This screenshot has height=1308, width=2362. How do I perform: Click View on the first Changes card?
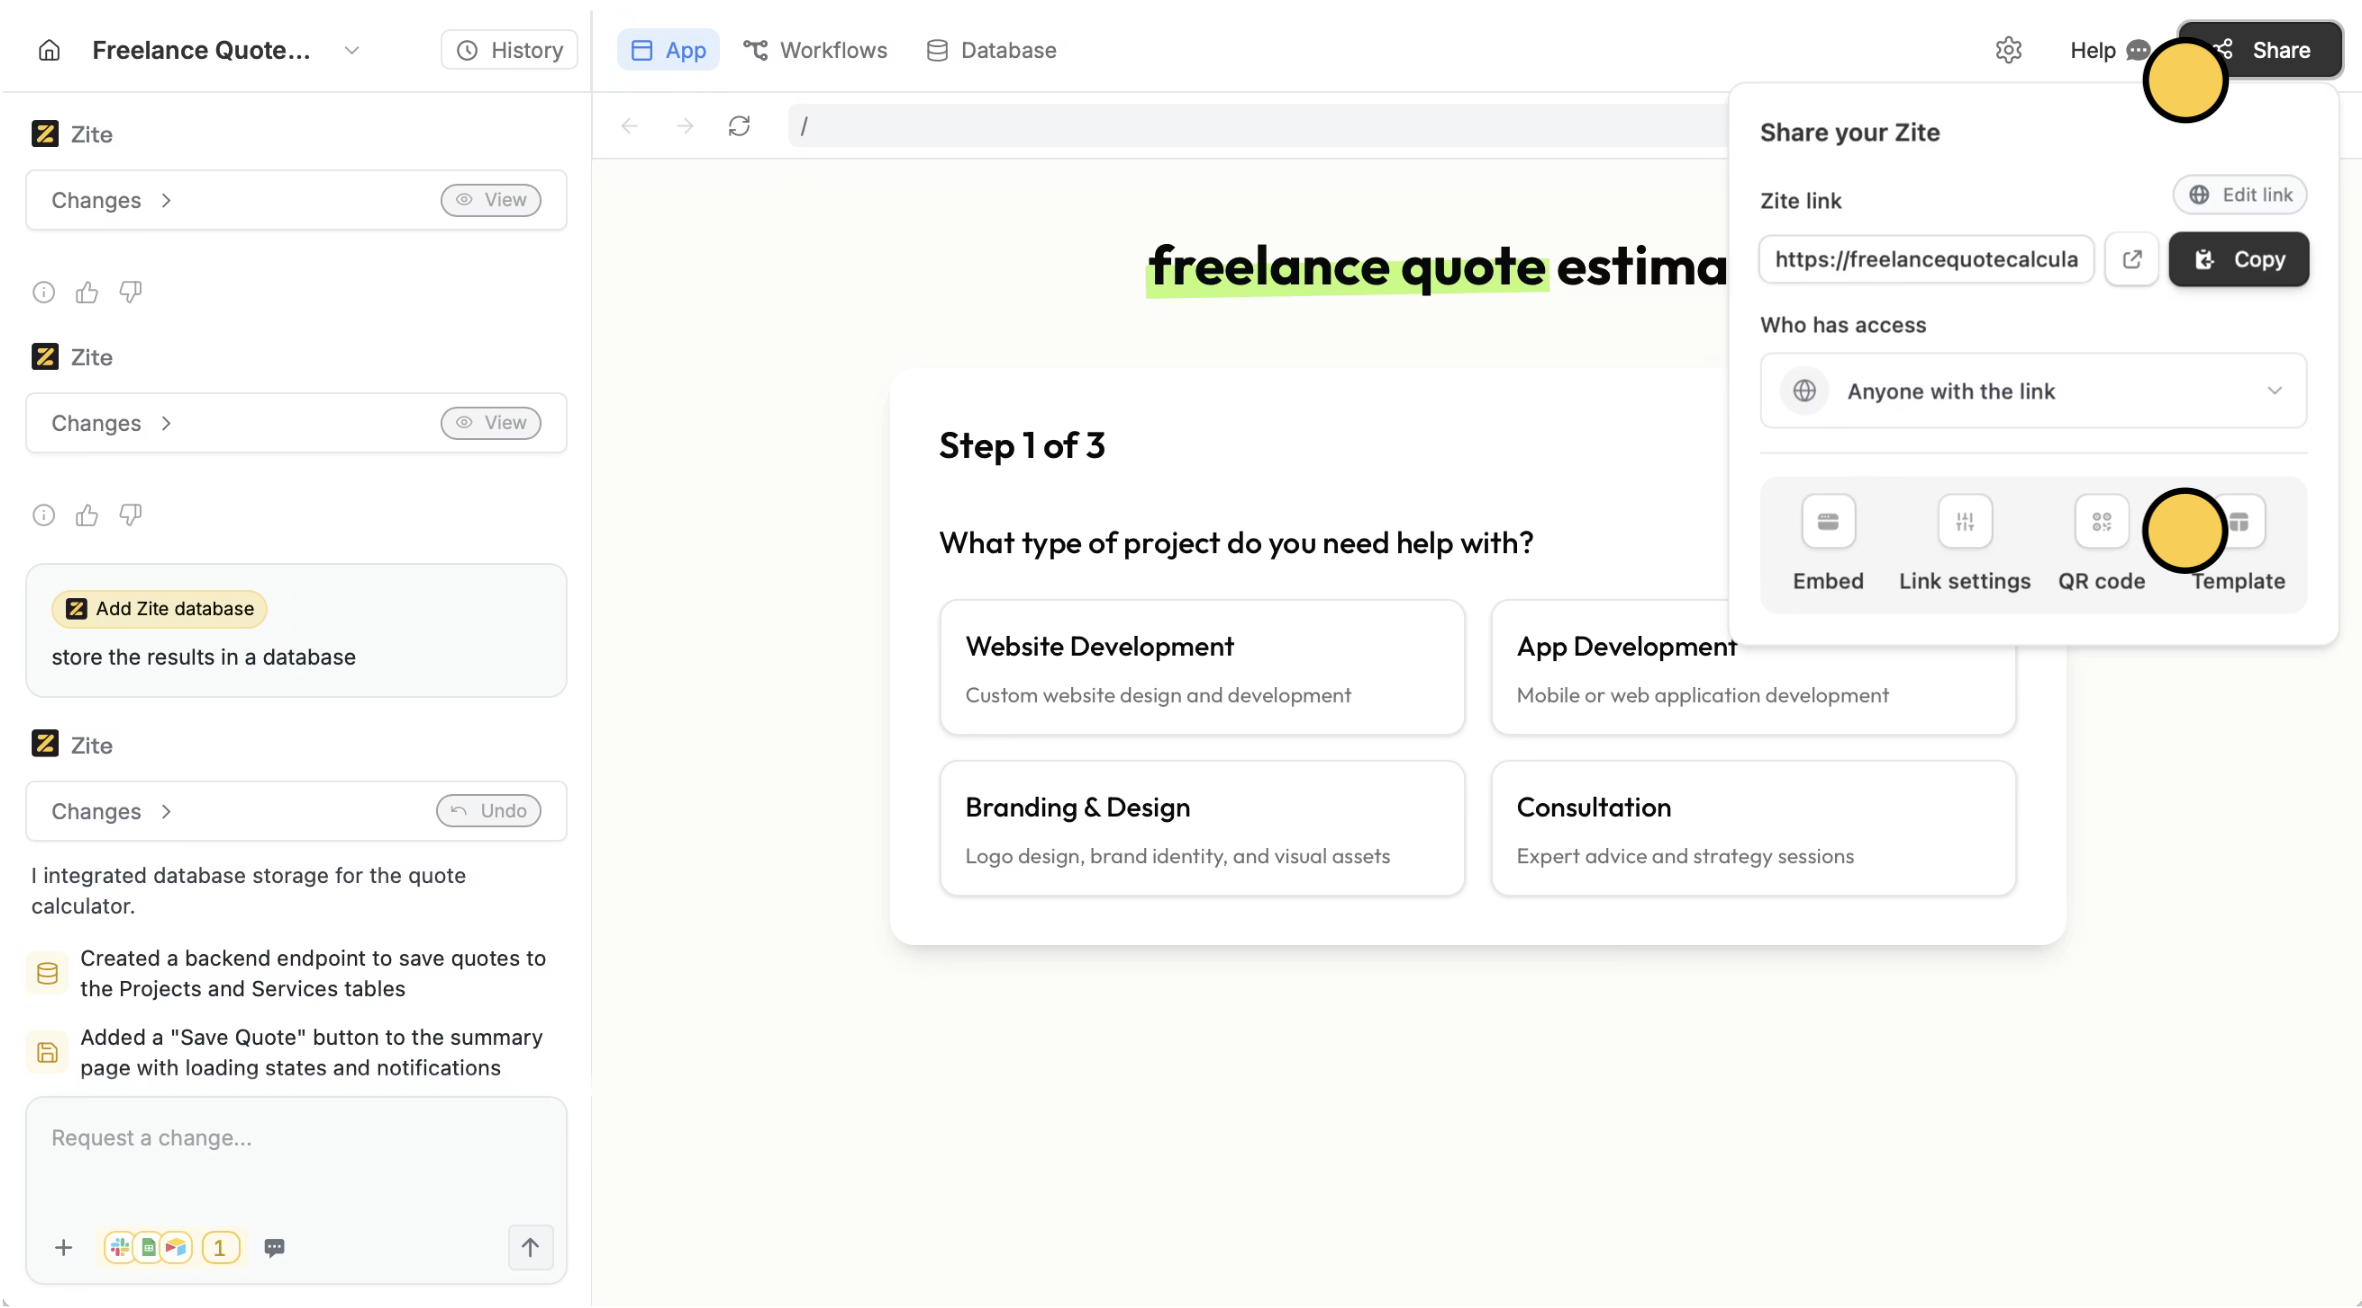[490, 200]
